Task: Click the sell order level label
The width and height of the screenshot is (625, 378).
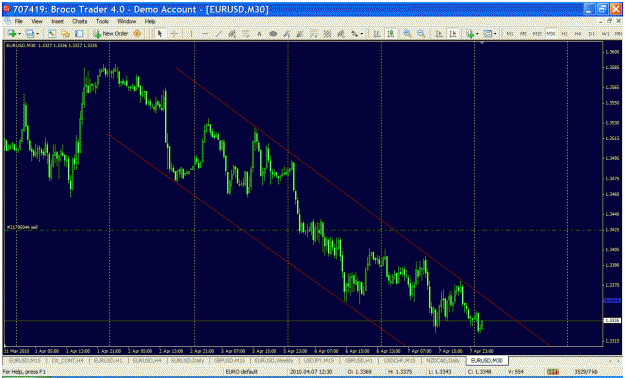Action: (x=22, y=227)
